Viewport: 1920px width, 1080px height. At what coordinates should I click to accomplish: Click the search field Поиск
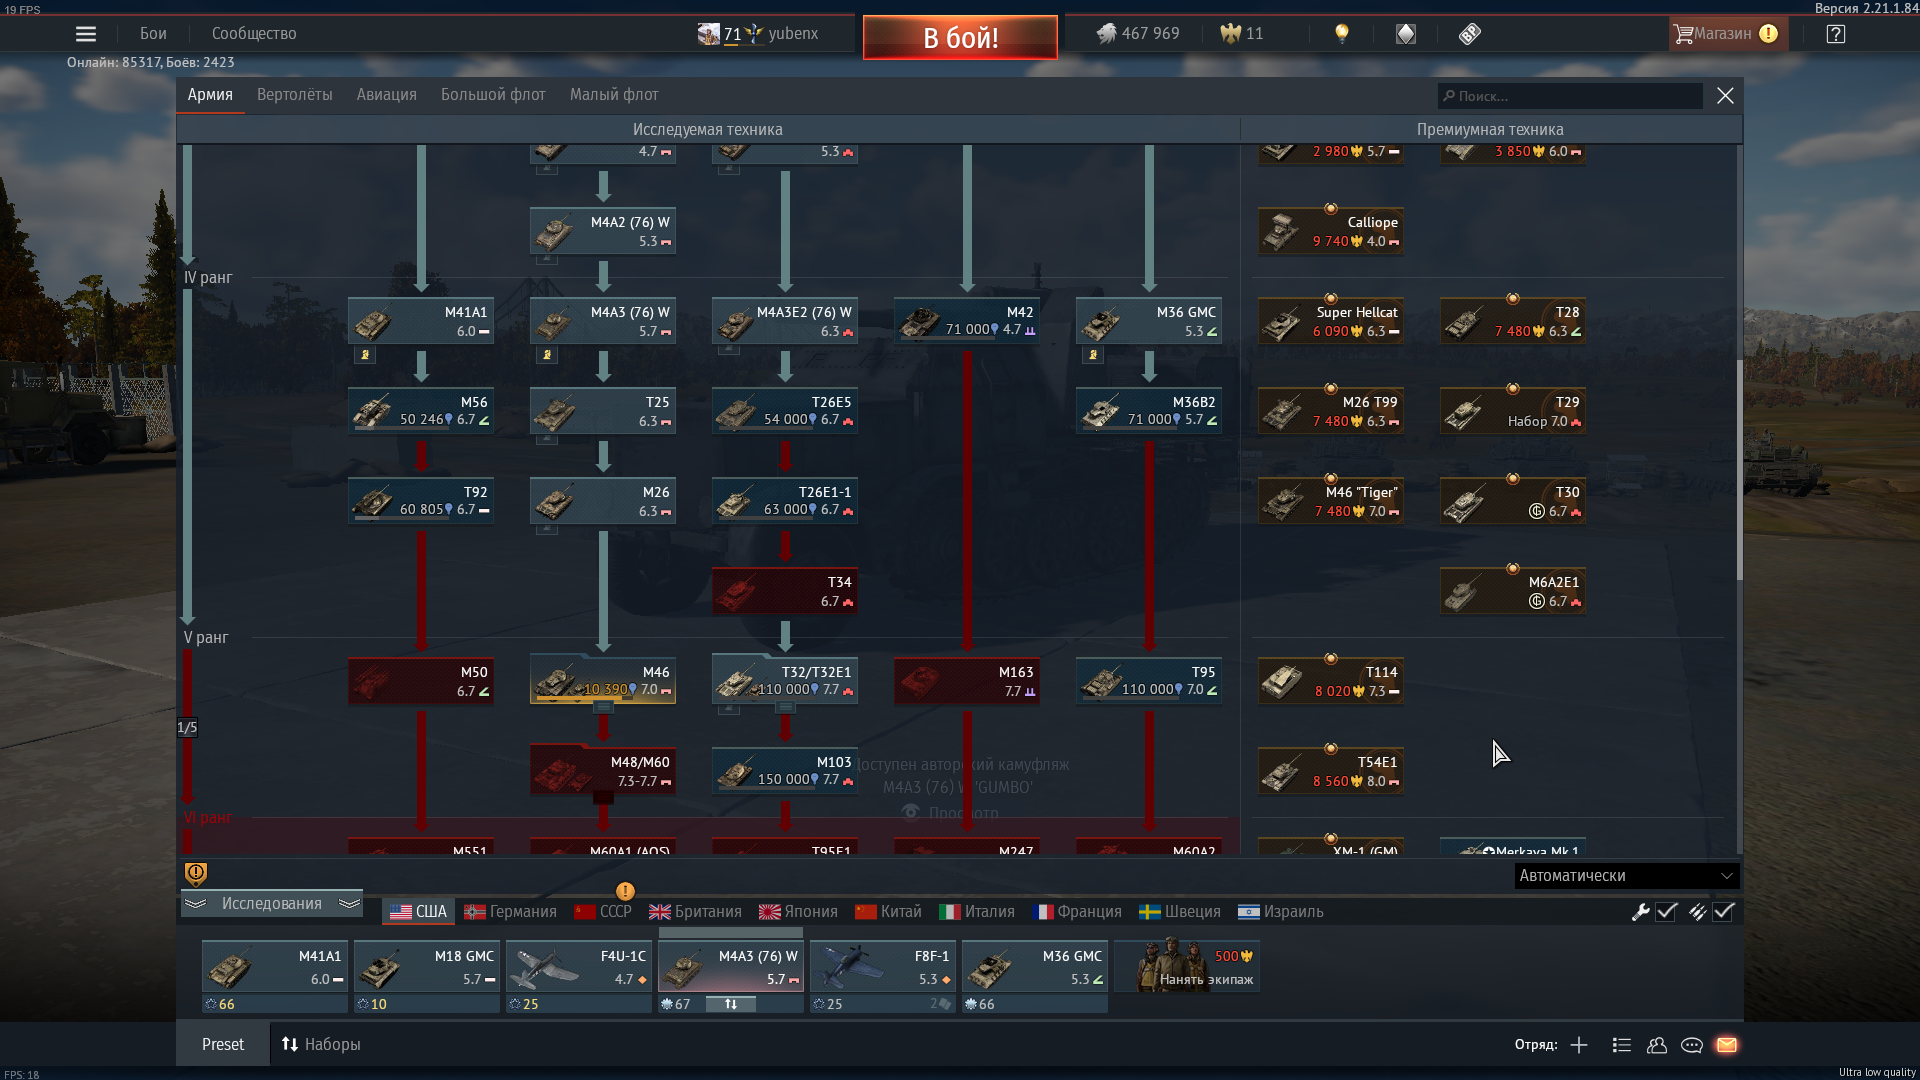tap(1570, 96)
